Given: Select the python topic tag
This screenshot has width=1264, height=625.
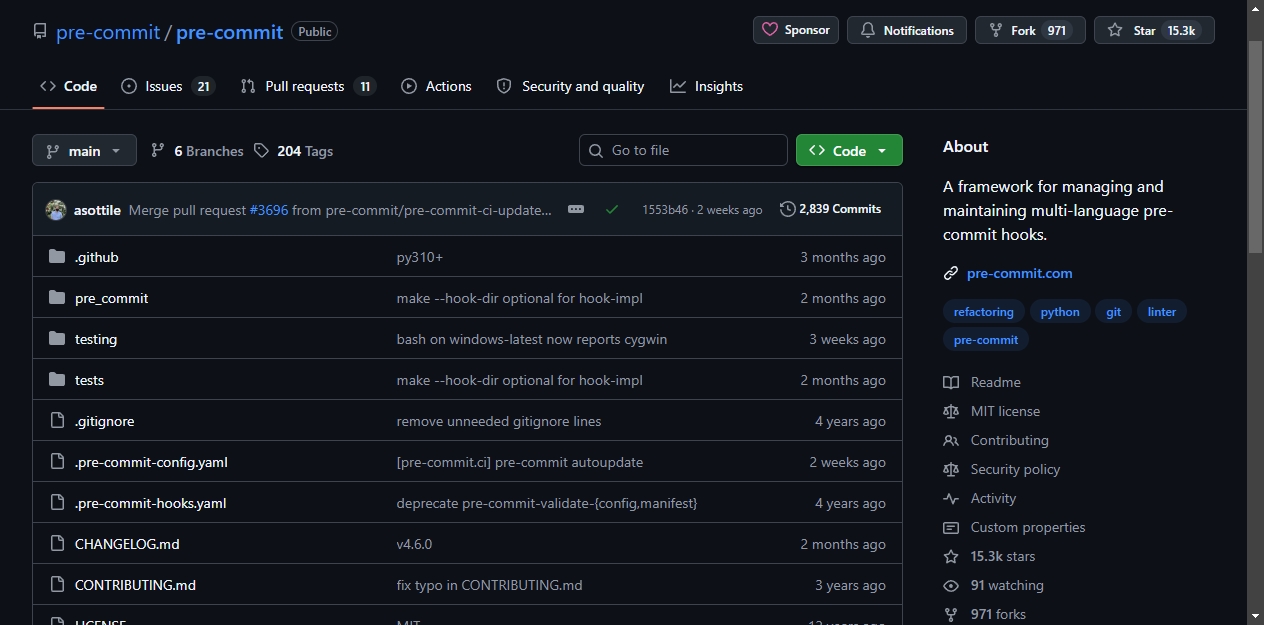Looking at the screenshot, I should 1060,312.
